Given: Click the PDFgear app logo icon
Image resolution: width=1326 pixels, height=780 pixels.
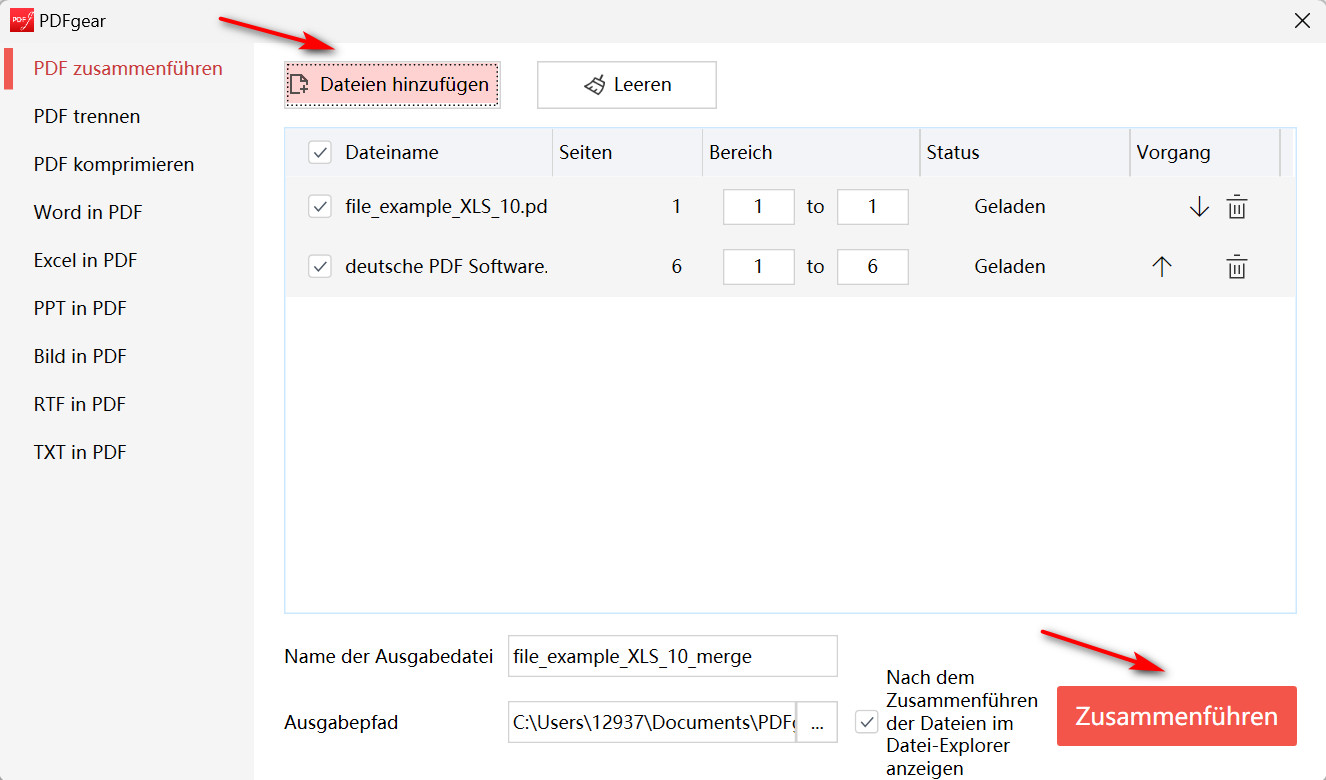Looking at the screenshot, I should (x=21, y=20).
